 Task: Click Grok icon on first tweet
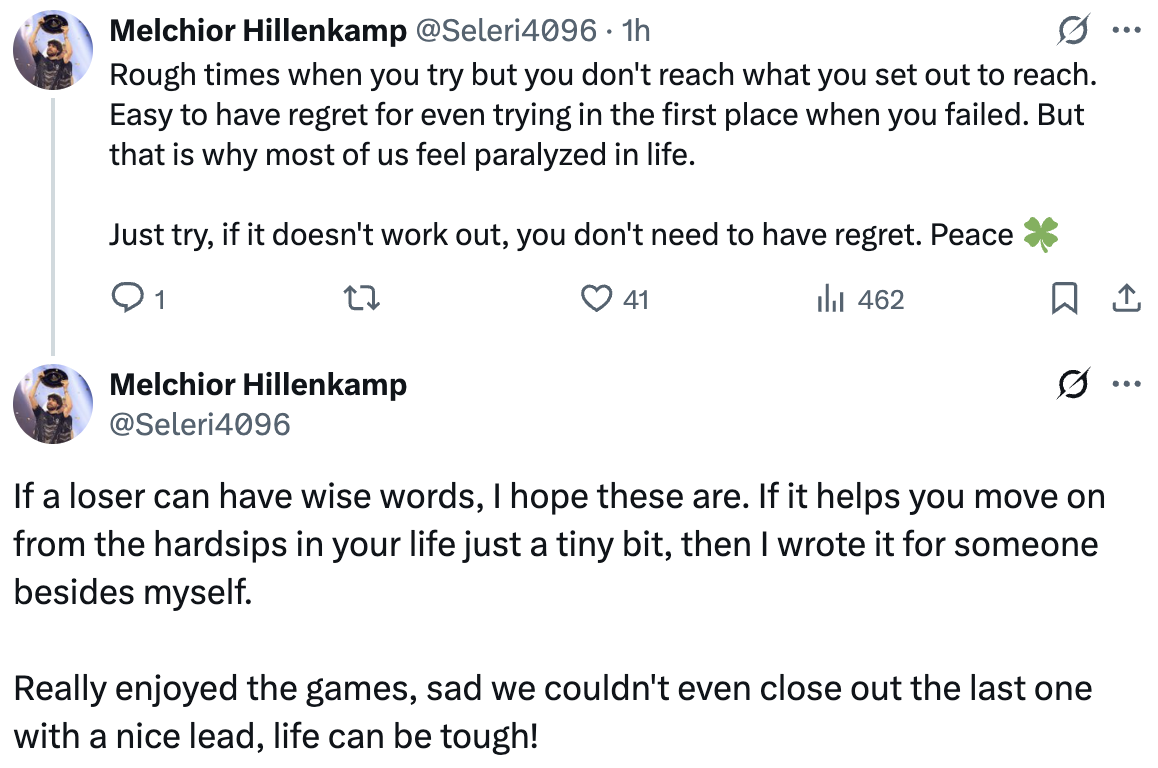(1073, 30)
